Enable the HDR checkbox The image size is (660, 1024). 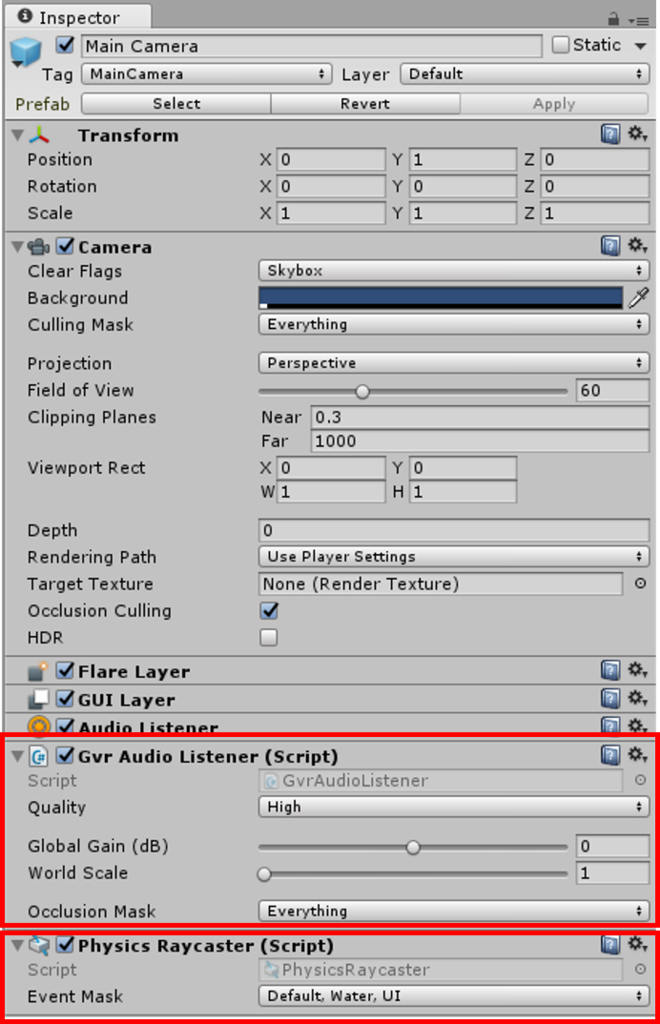(268, 637)
